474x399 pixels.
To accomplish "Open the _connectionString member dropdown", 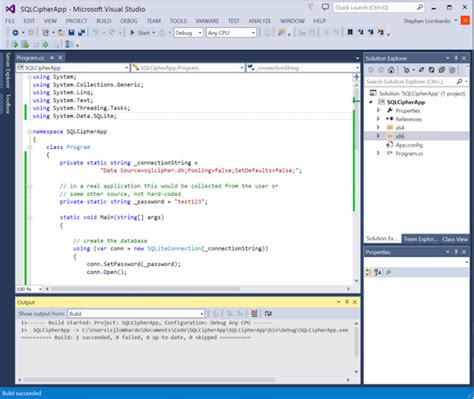I will click(303, 68).
